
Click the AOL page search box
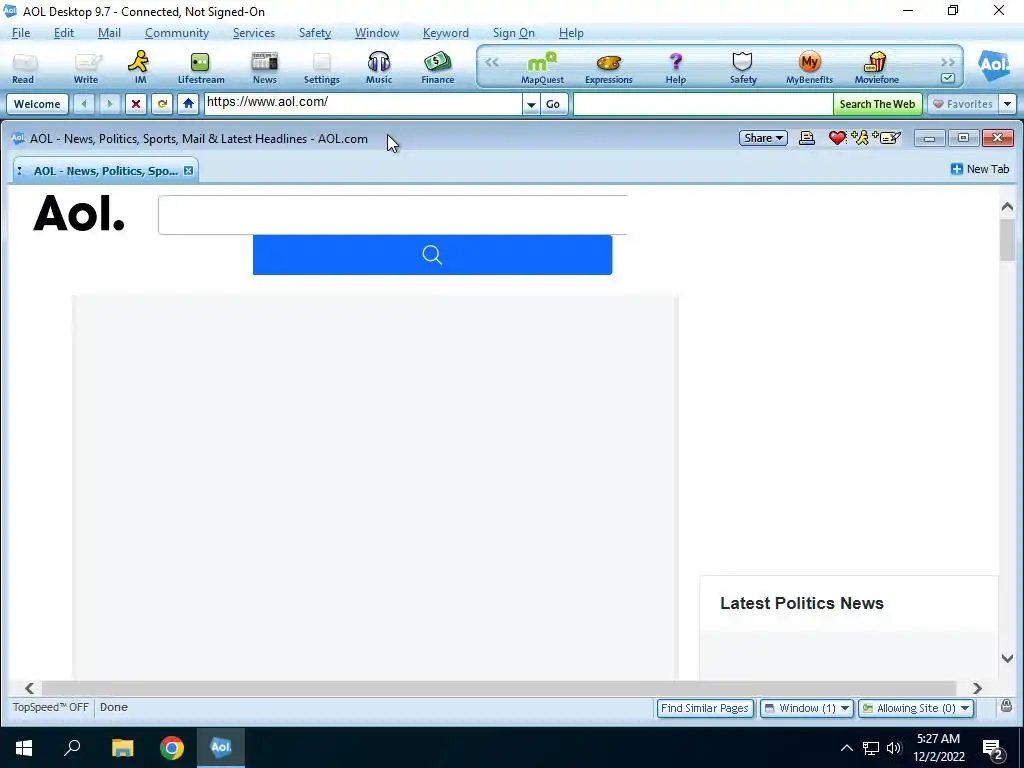pyautogui.click(x=392, y=215)
